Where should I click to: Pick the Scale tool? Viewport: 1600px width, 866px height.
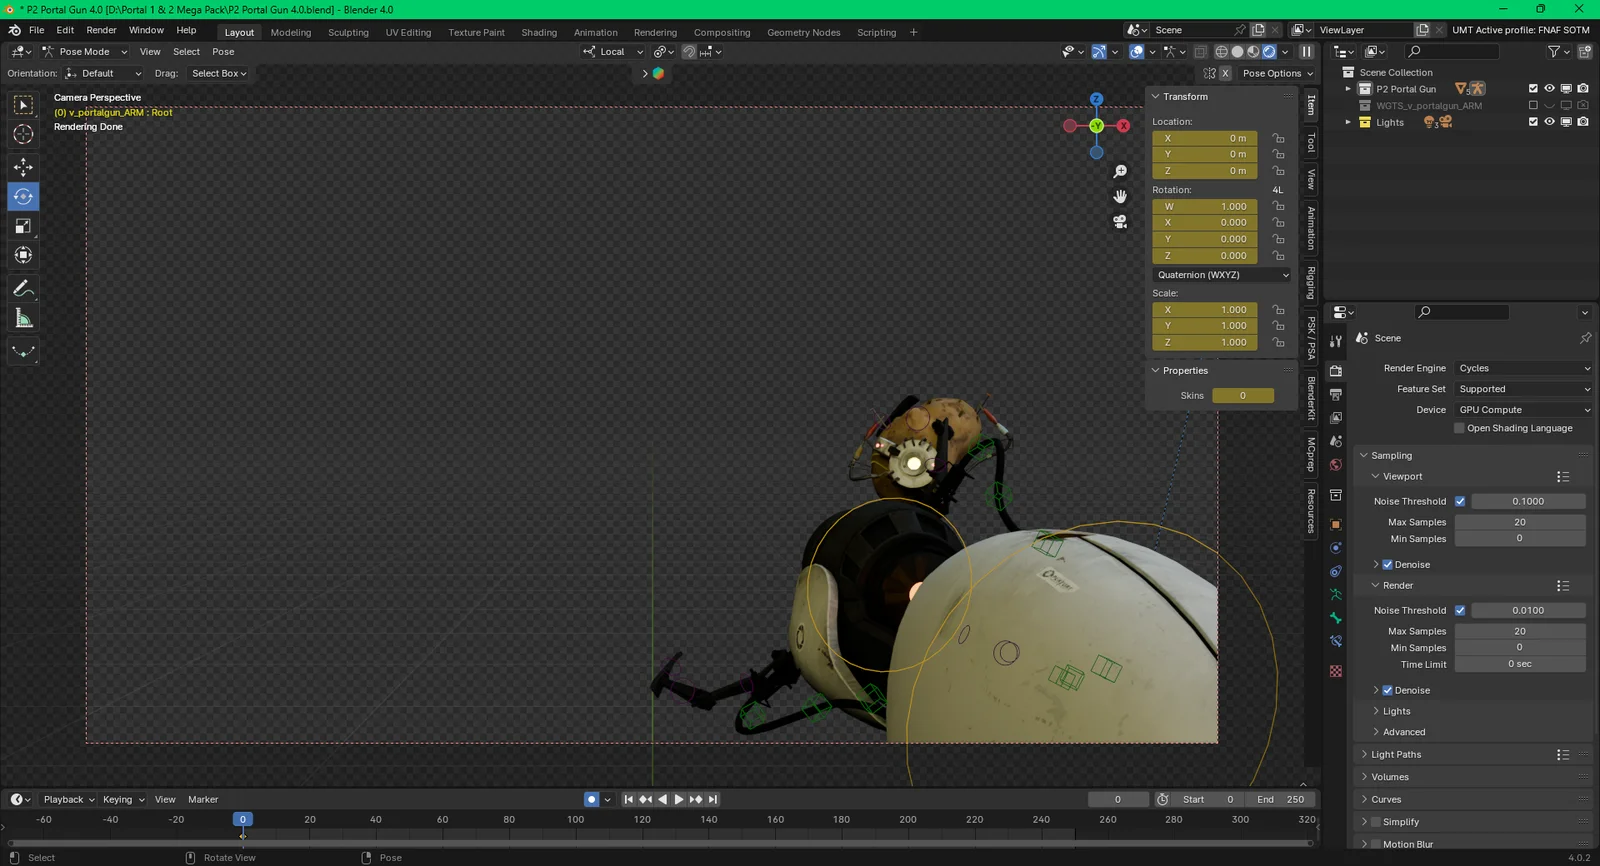23,226
